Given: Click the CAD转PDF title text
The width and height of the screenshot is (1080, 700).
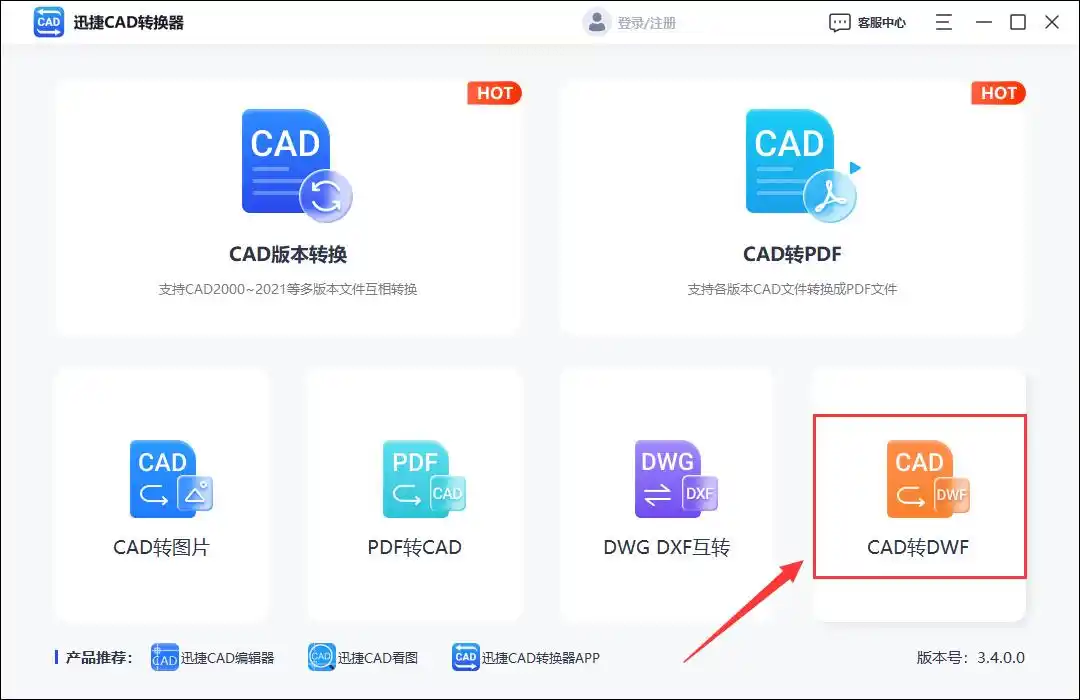Looking at the screenshot, I should coord(792,254).
